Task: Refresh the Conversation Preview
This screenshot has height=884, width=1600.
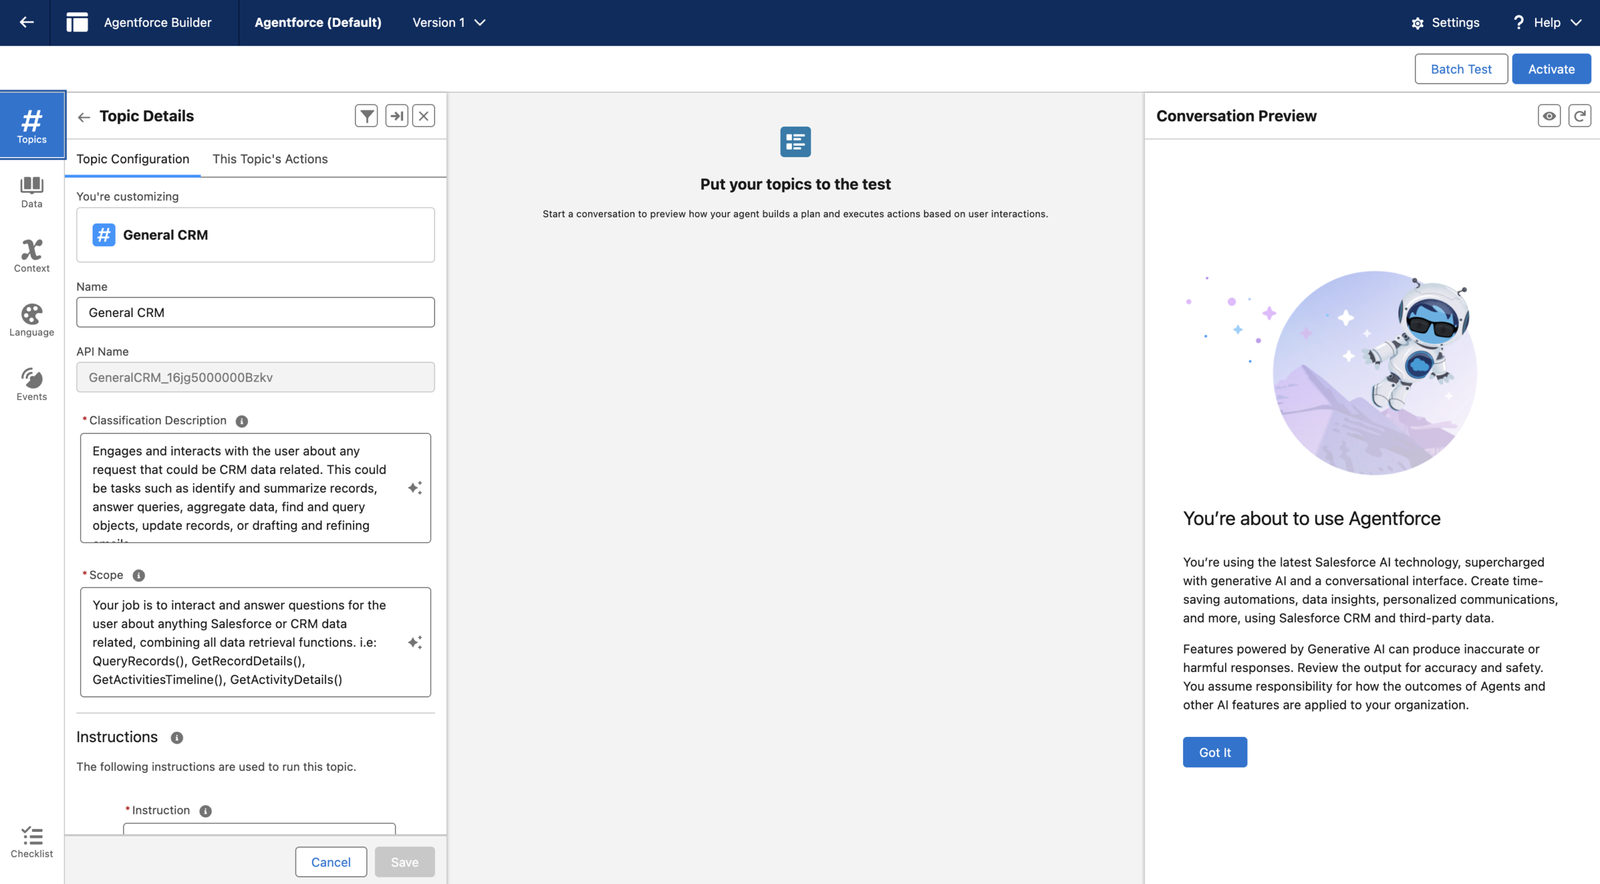Action: pos(1580,116)
